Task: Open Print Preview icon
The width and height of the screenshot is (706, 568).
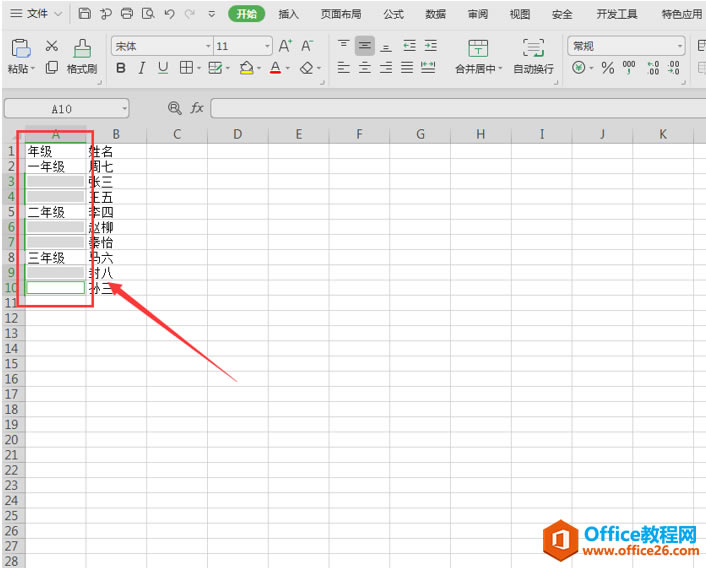Action: tap(148, 14)
